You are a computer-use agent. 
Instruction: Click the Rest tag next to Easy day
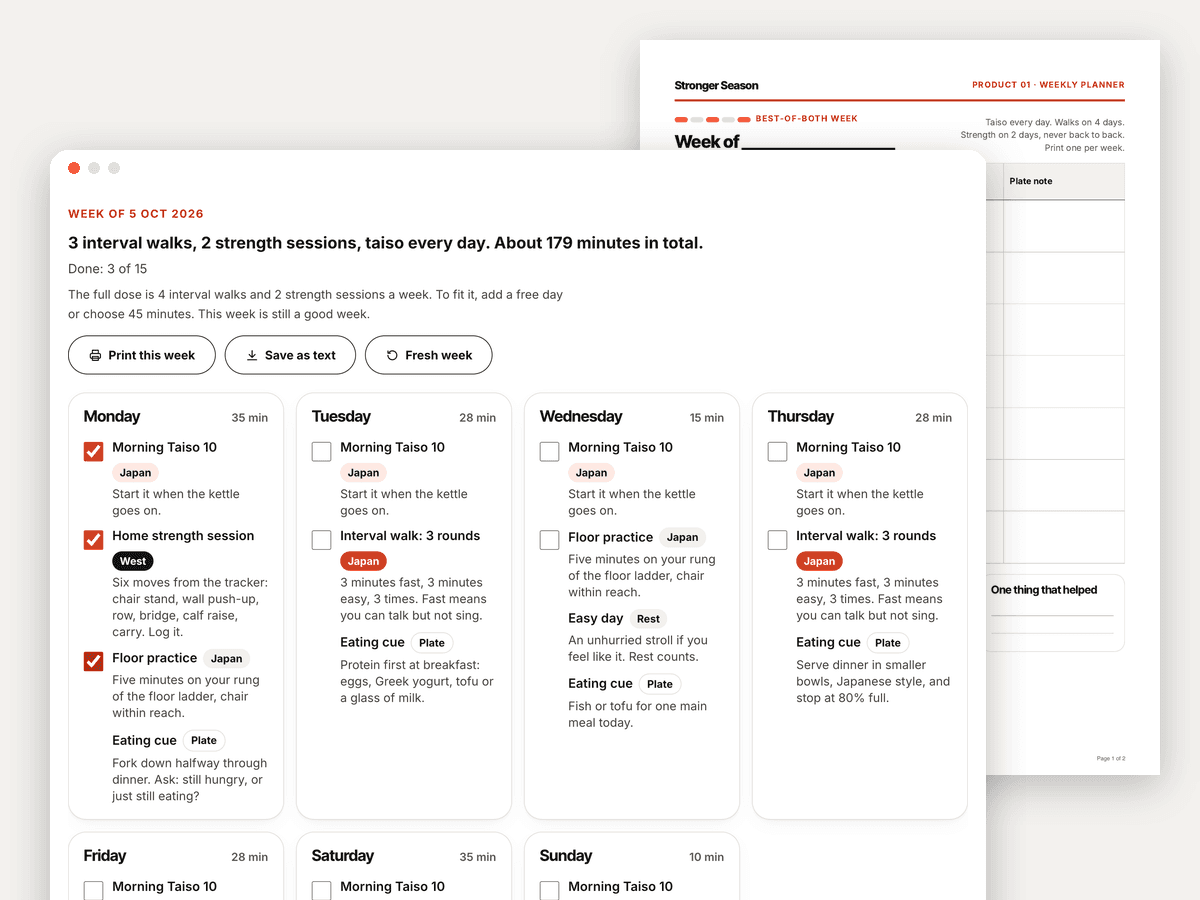648,619
